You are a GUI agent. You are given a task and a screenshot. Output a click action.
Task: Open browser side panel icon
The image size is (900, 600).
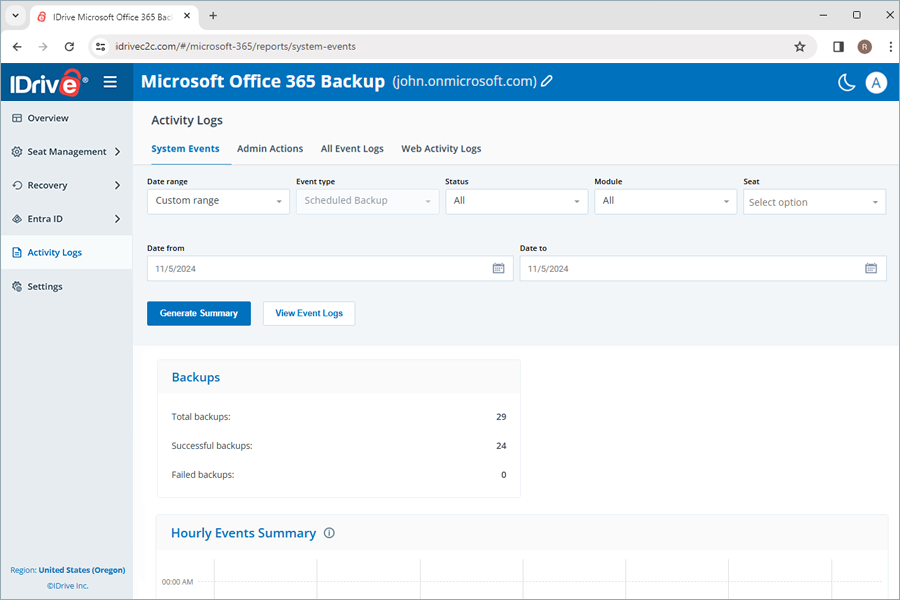tap(839, 47)
